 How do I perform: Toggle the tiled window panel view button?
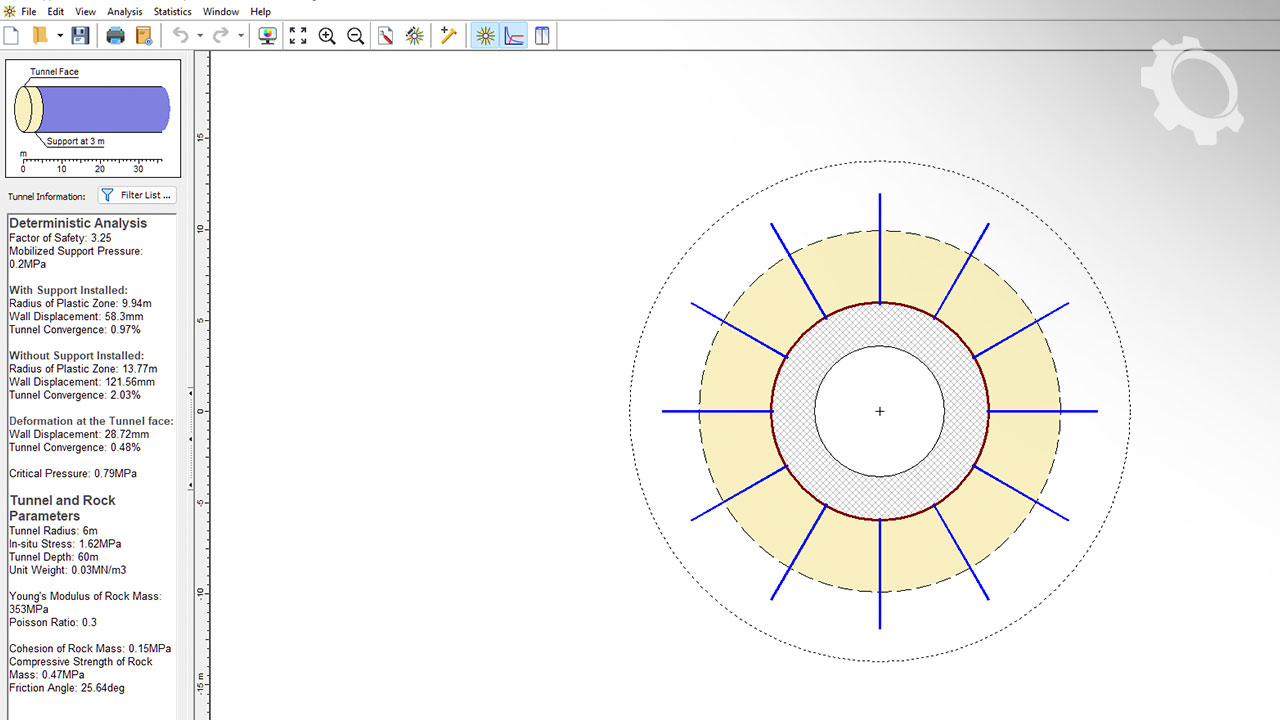(542, 36)
